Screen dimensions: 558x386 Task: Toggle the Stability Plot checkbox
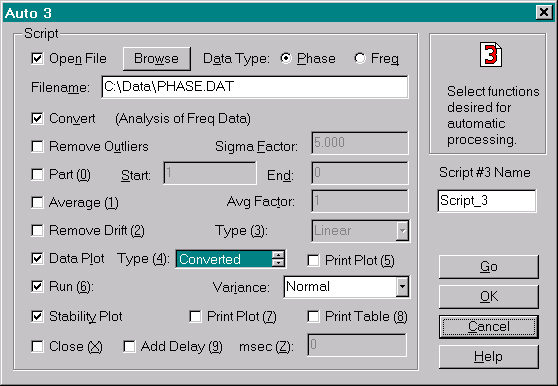click(x=37, y=316)
